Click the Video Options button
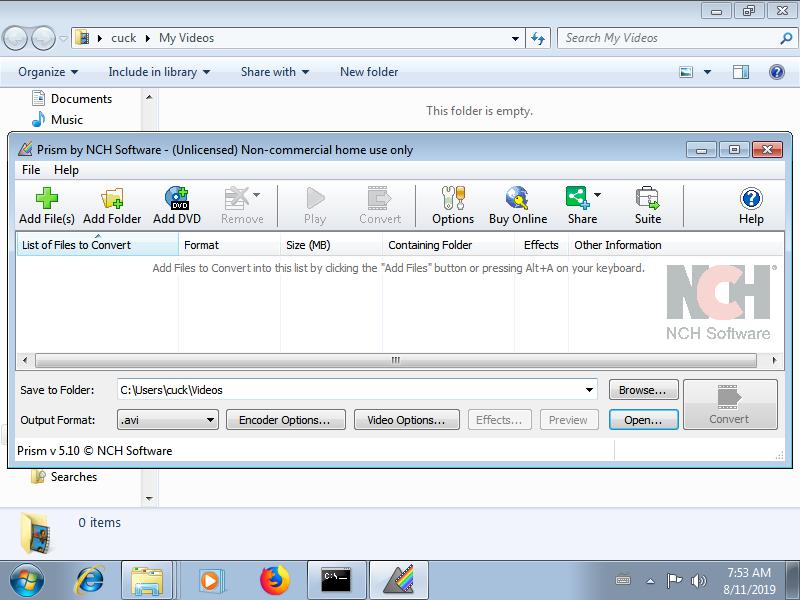The width and height of the screenshot is (800, 600). point(406,420)
